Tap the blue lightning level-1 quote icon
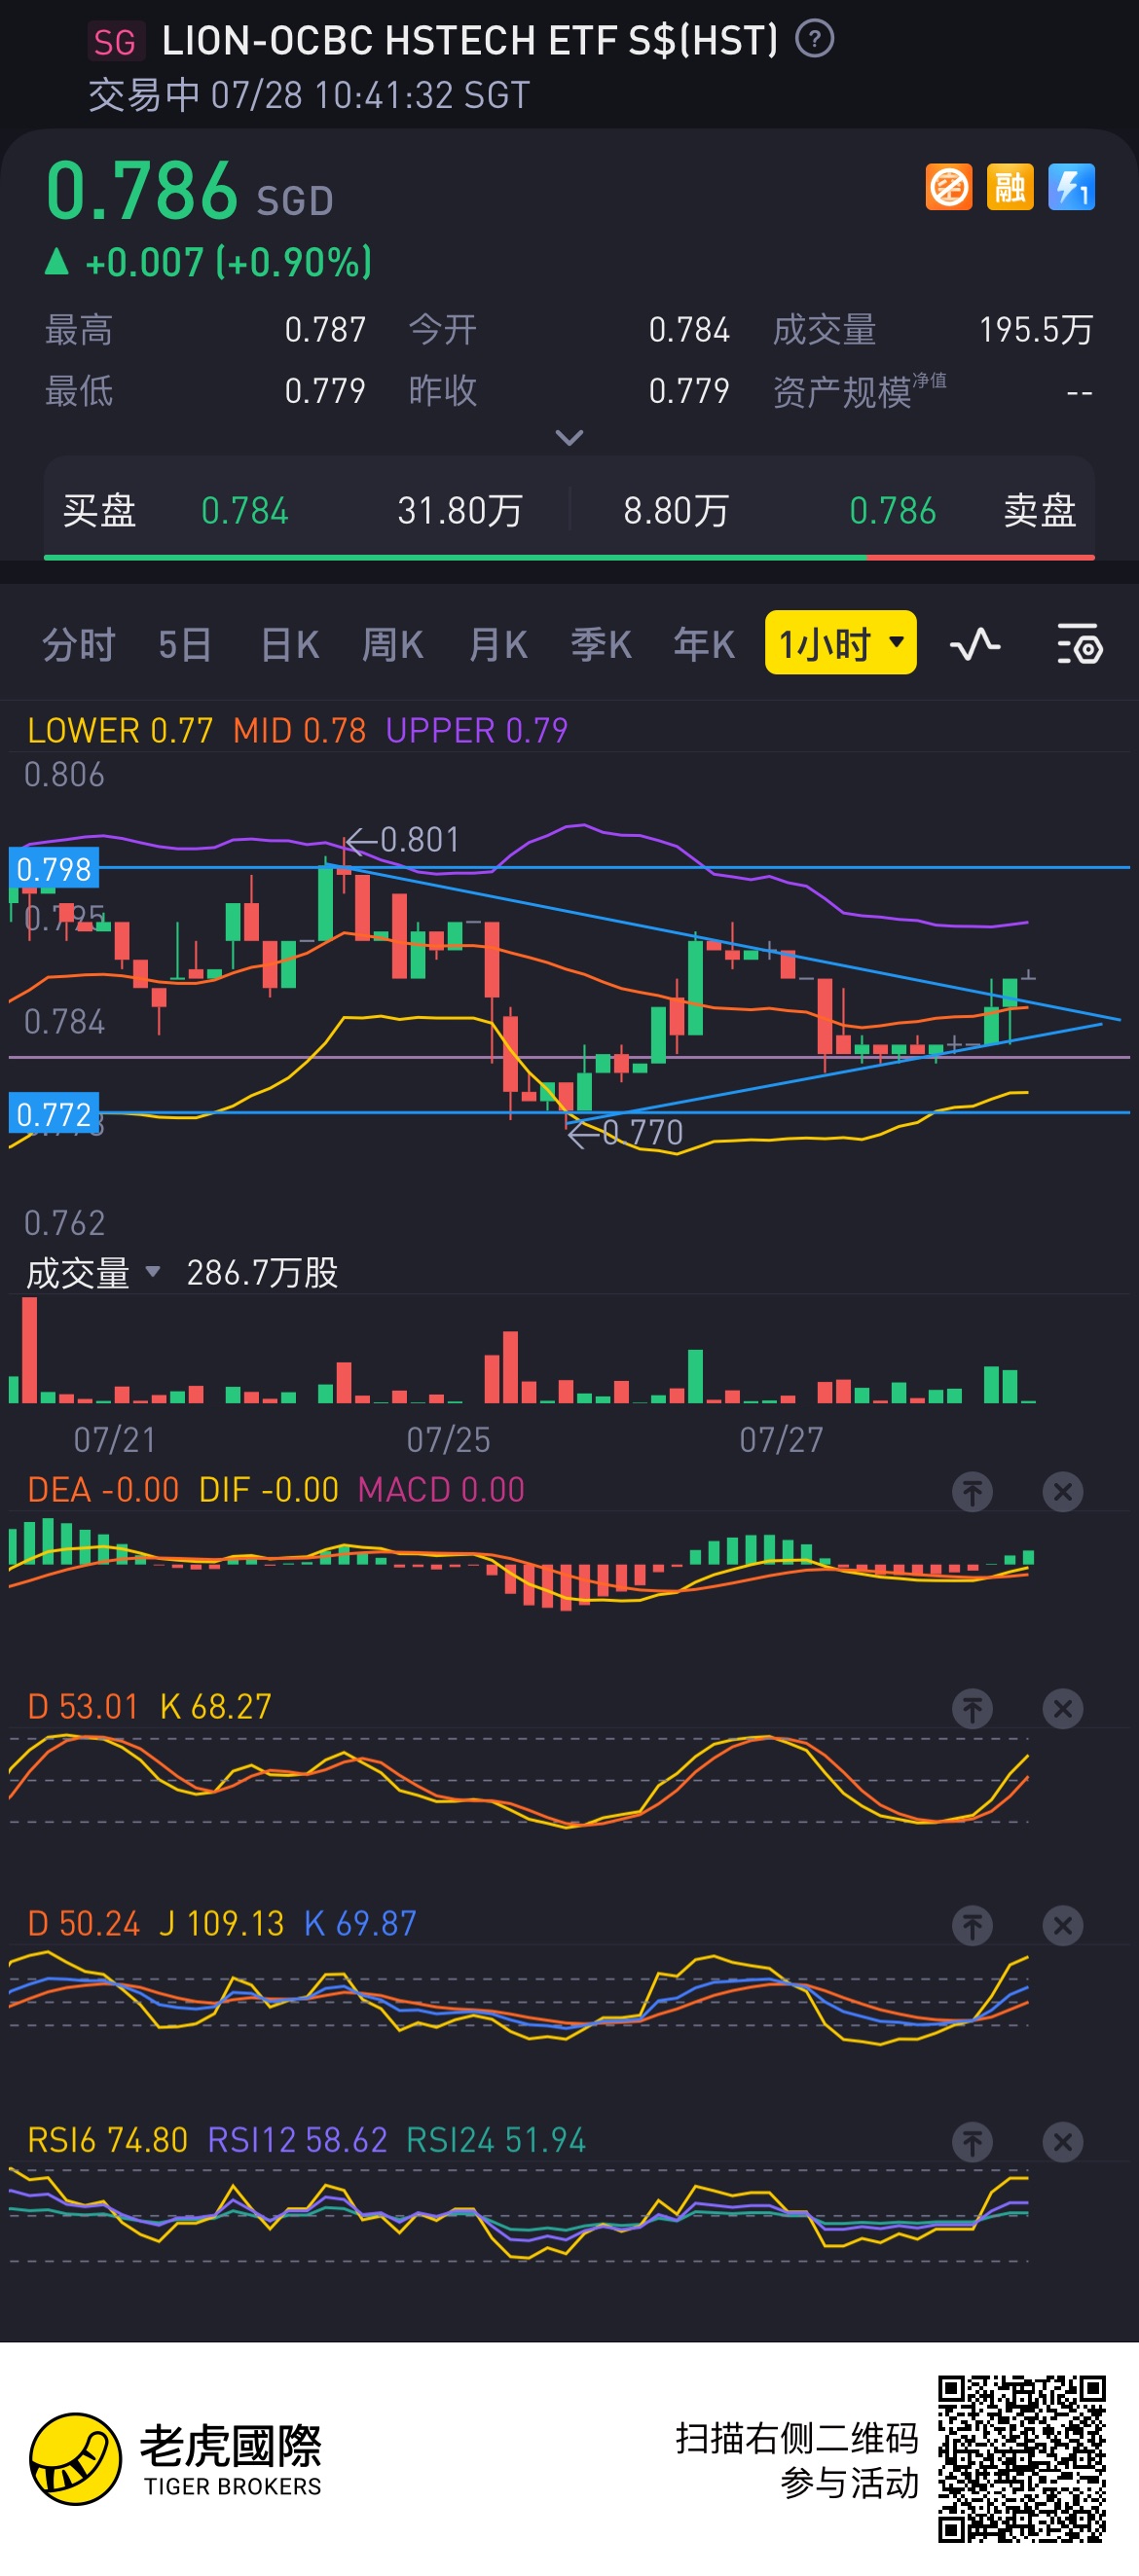 point(1071,187)
